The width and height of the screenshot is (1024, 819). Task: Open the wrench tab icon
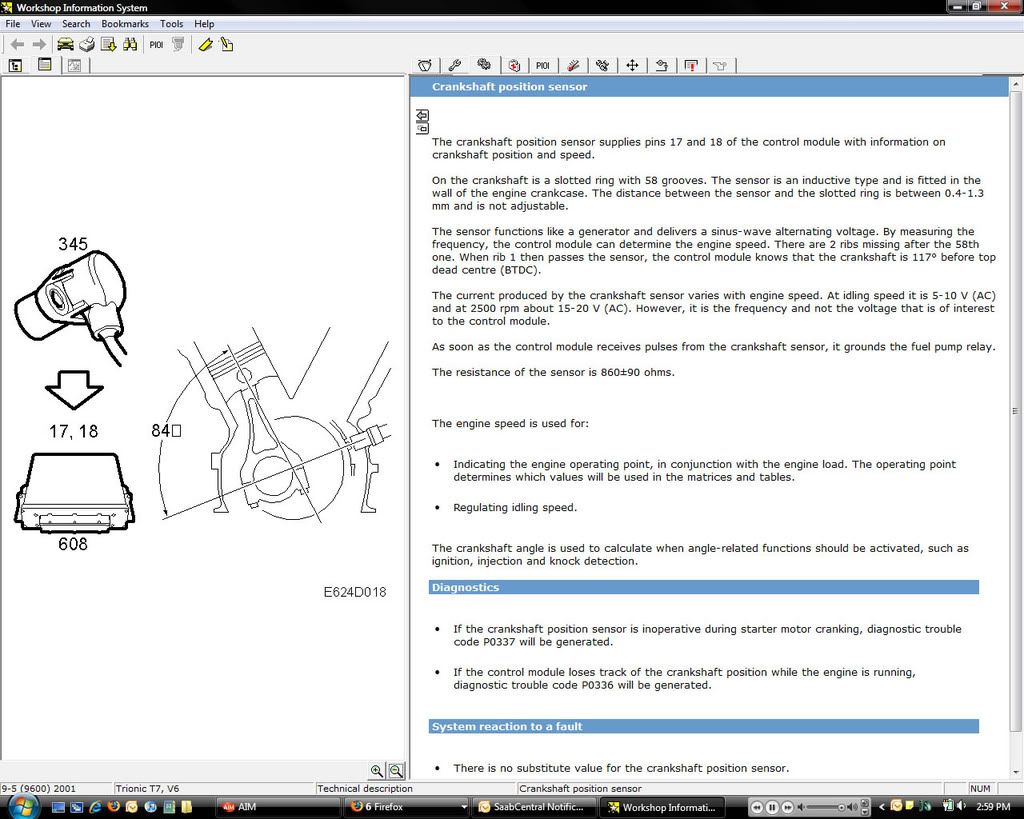(454, 65)
